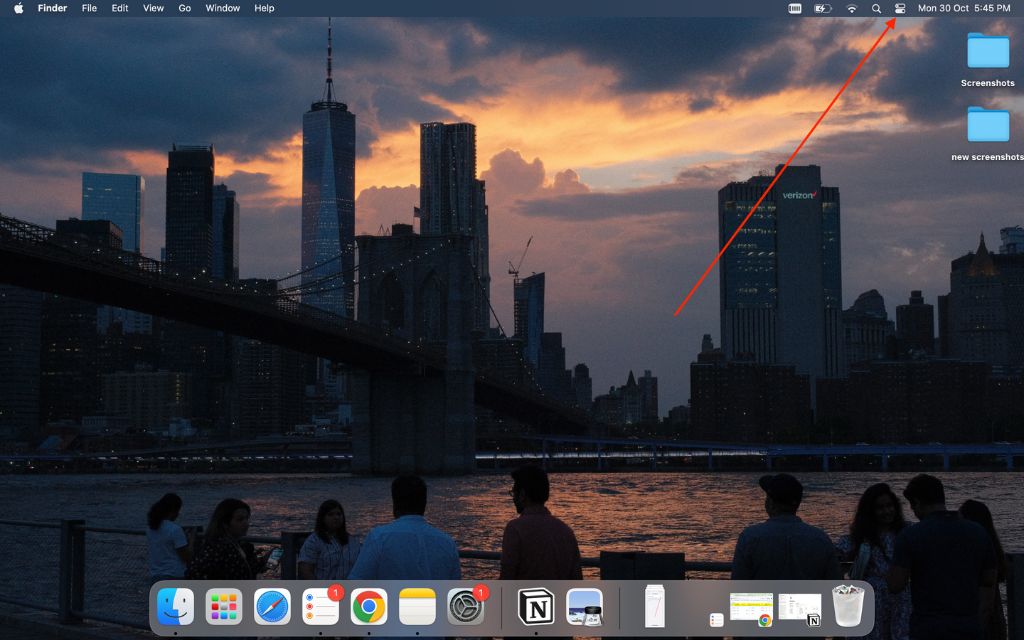
Task: Open Spotlight search magnifier
Action: tap(876, 8)
